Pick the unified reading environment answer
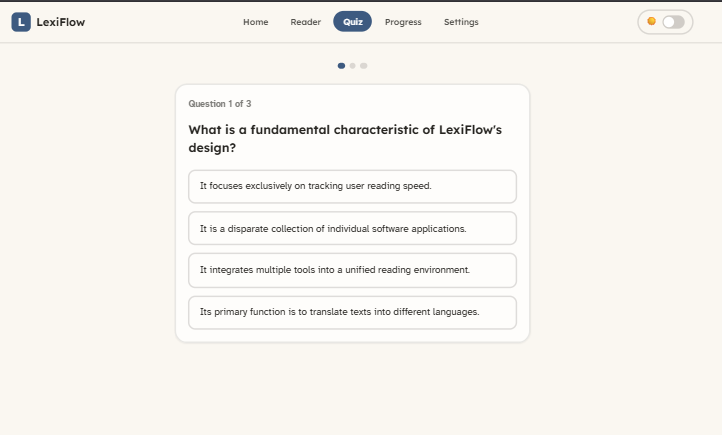The width and height of the screenshot is (722, 435). (x=352, y=270)
